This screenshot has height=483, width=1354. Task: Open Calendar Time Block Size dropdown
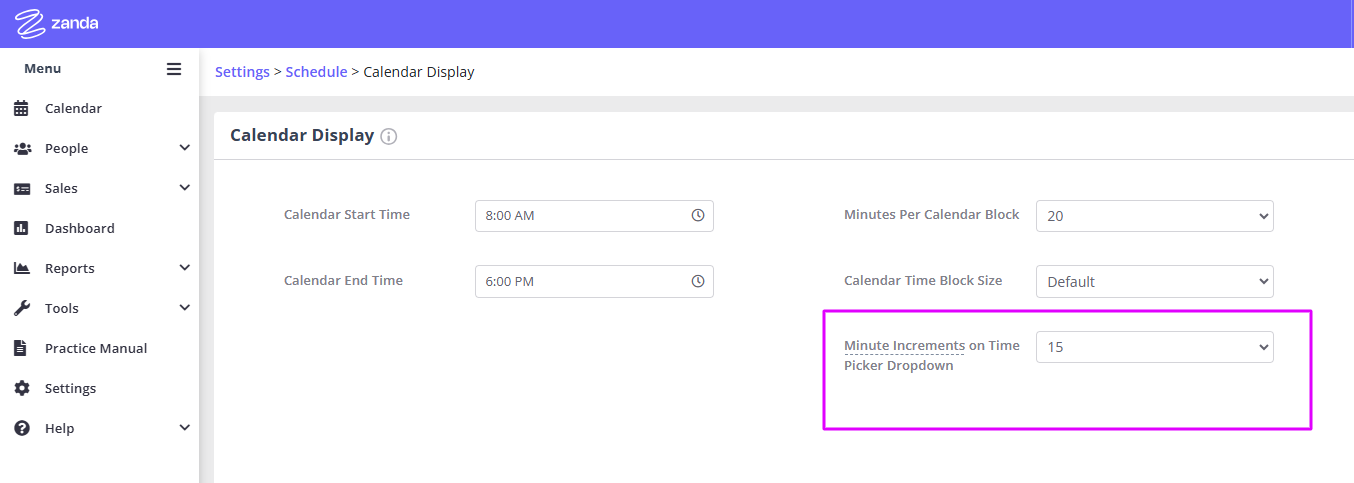pyautogui.click(x=1154, y=281)
